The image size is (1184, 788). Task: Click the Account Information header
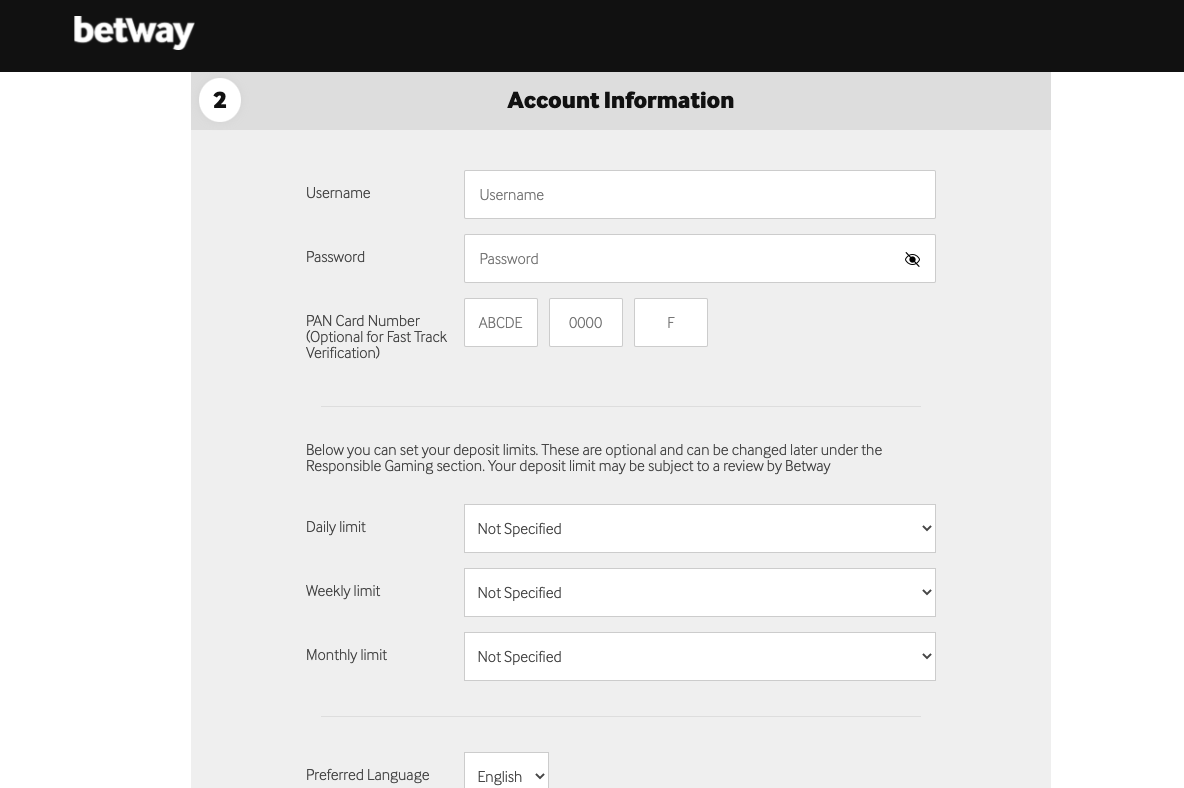point(620,100)
